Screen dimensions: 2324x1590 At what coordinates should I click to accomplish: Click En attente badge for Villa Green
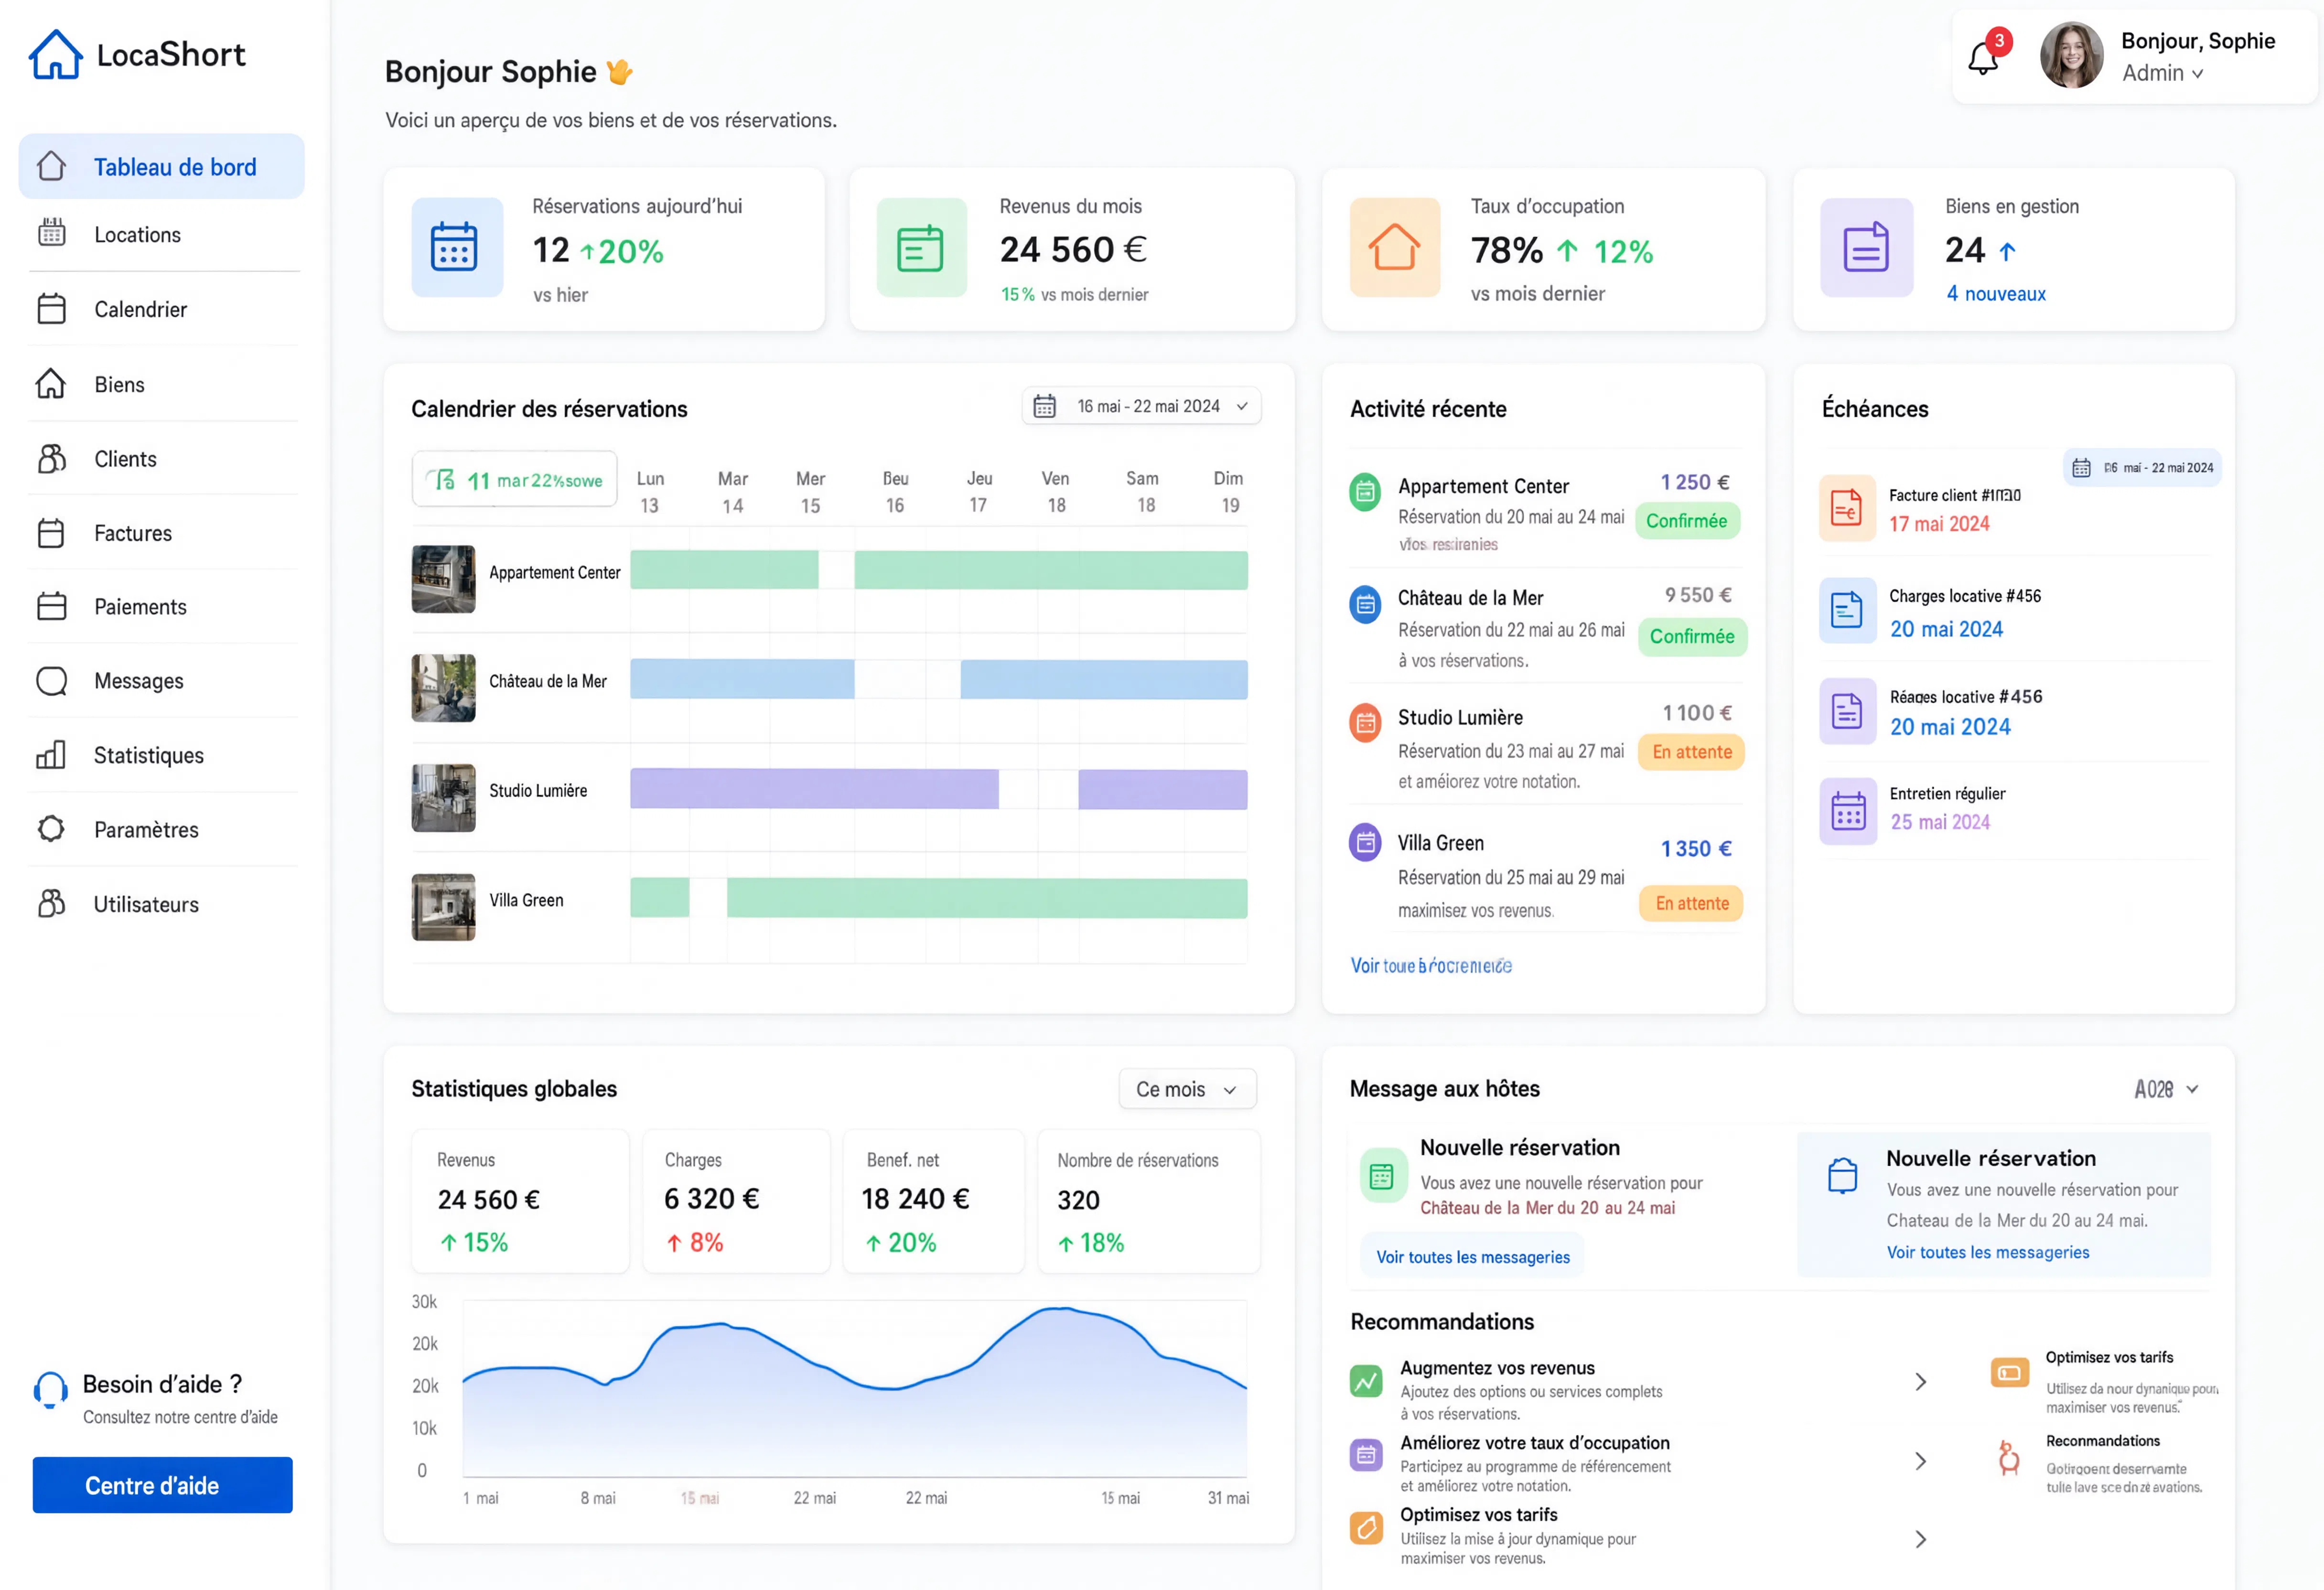pos(1691,903)
